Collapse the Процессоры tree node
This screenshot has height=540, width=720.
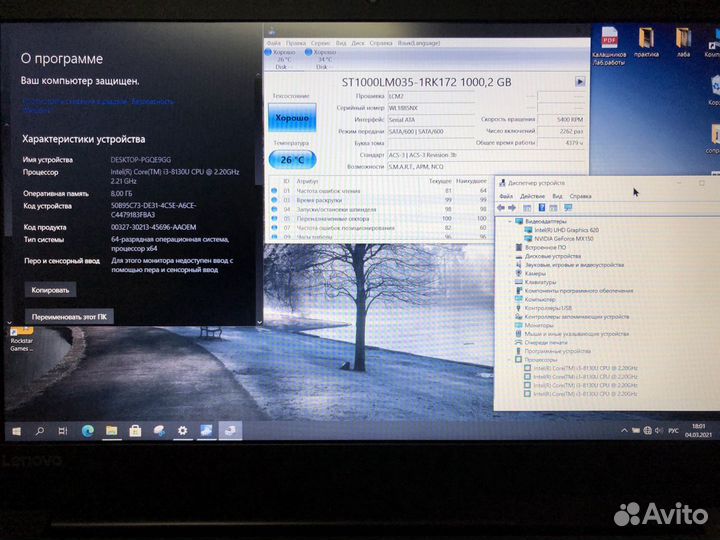510,360
